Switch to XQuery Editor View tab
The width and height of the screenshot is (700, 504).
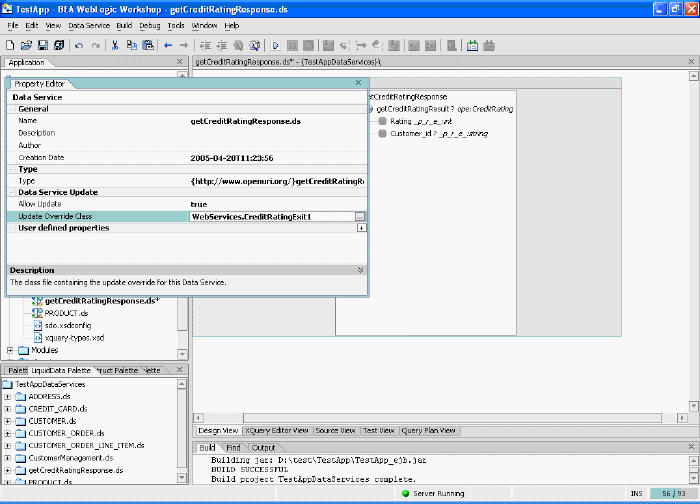277,431
